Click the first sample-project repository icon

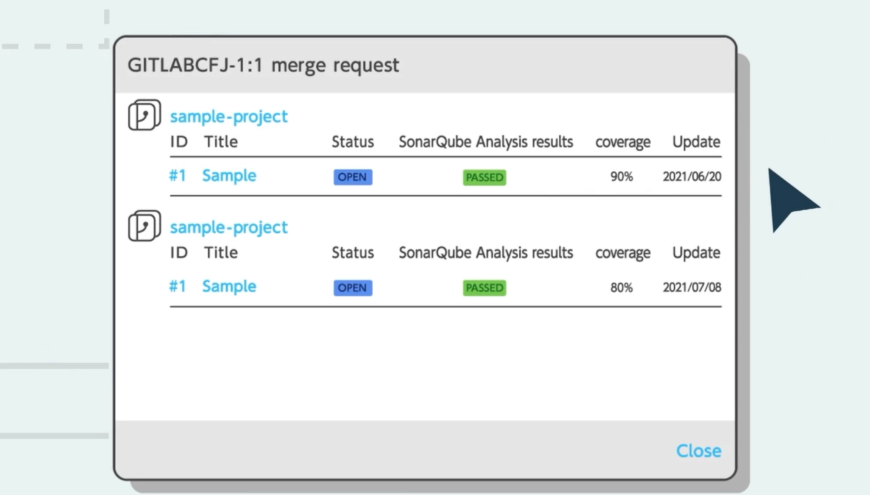pos(144,115)
